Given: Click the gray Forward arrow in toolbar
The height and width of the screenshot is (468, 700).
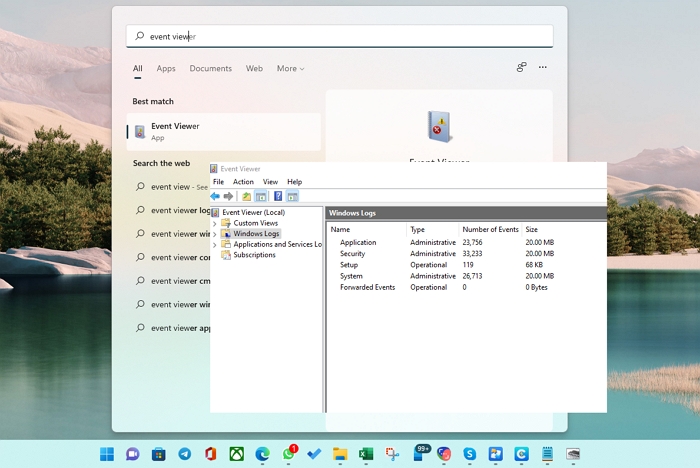Looking at the screenshot, I should point(228,196).
